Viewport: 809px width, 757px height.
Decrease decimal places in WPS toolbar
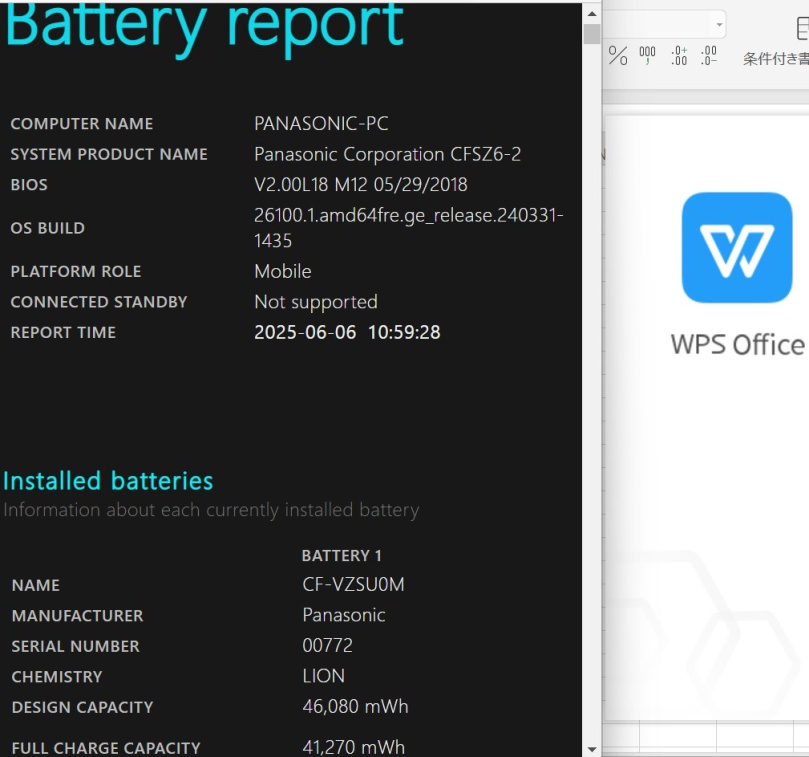click(709, 55)
